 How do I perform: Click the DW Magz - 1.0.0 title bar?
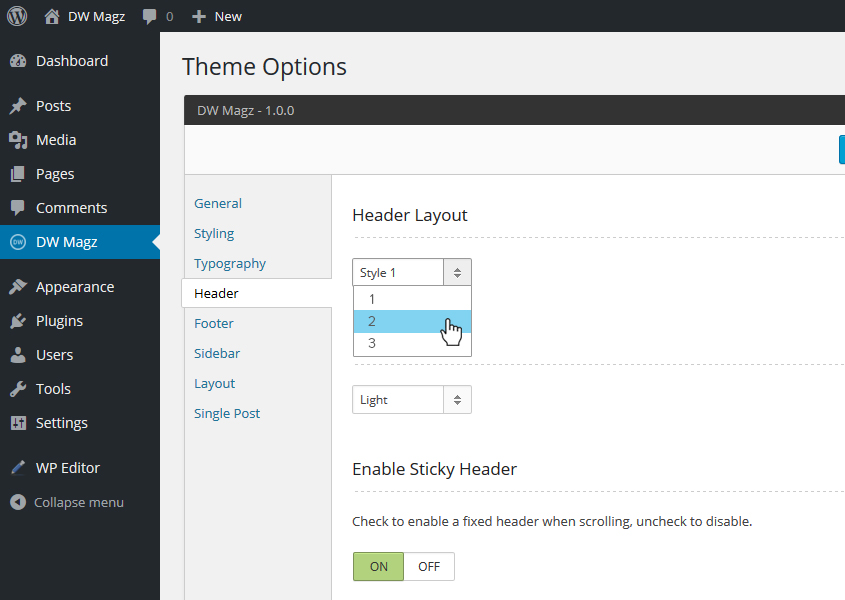coord(514,111)
